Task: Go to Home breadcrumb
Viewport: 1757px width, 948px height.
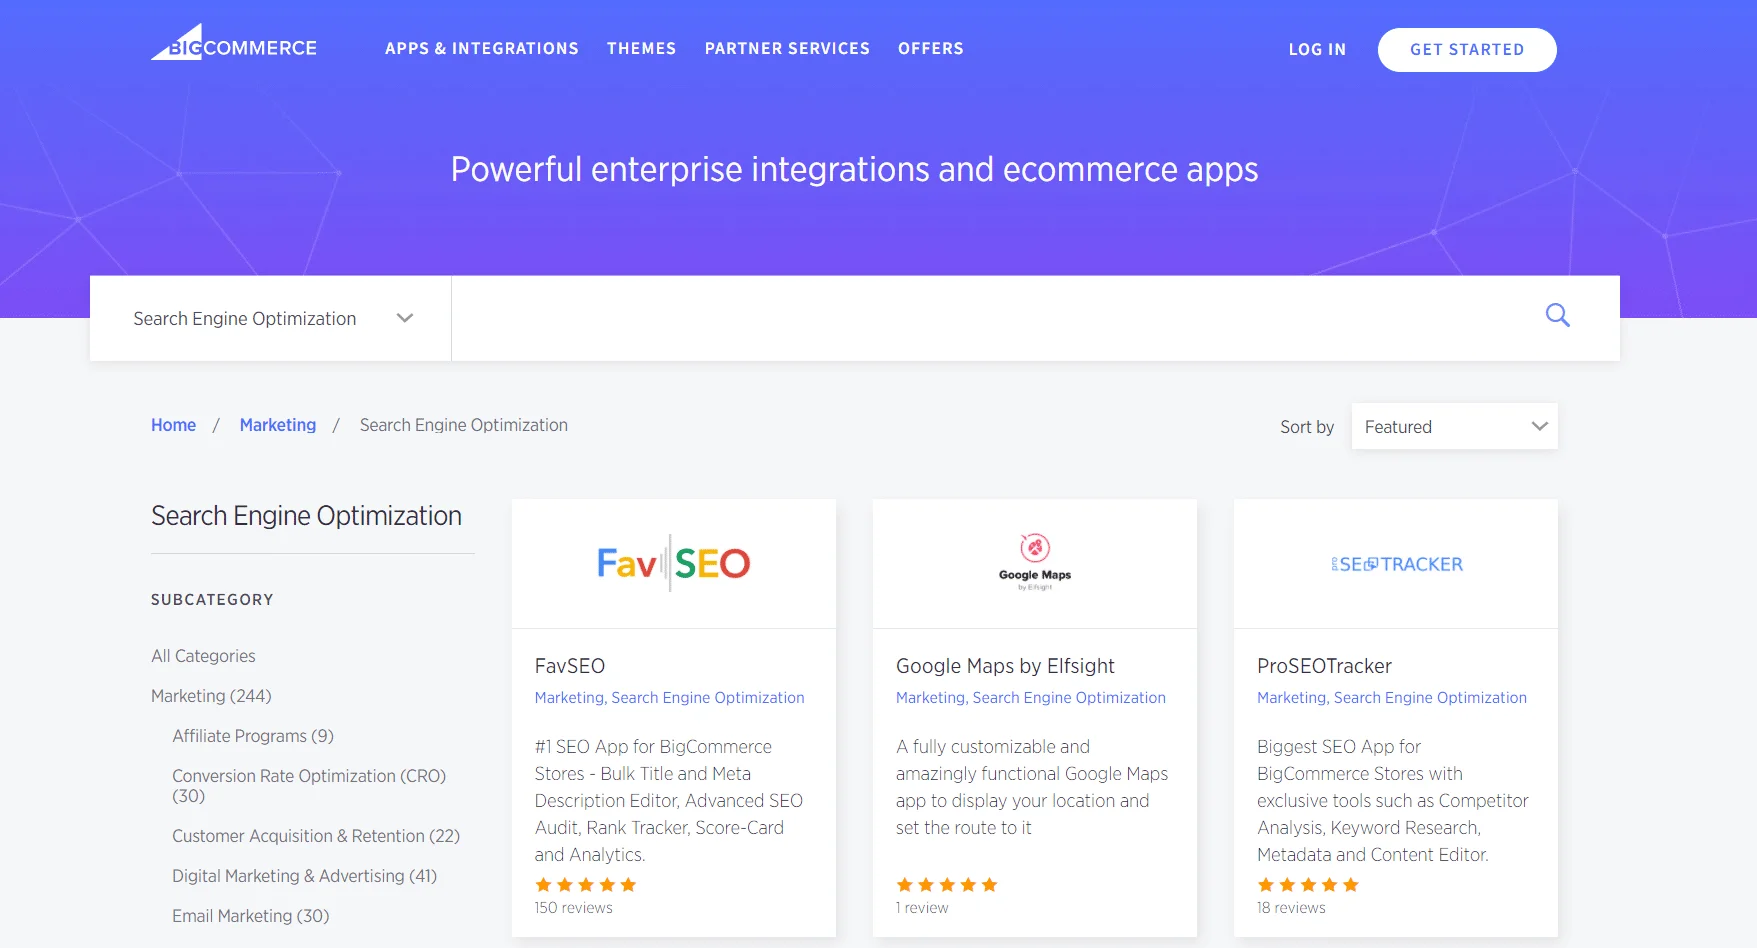Action: (173, 425)
